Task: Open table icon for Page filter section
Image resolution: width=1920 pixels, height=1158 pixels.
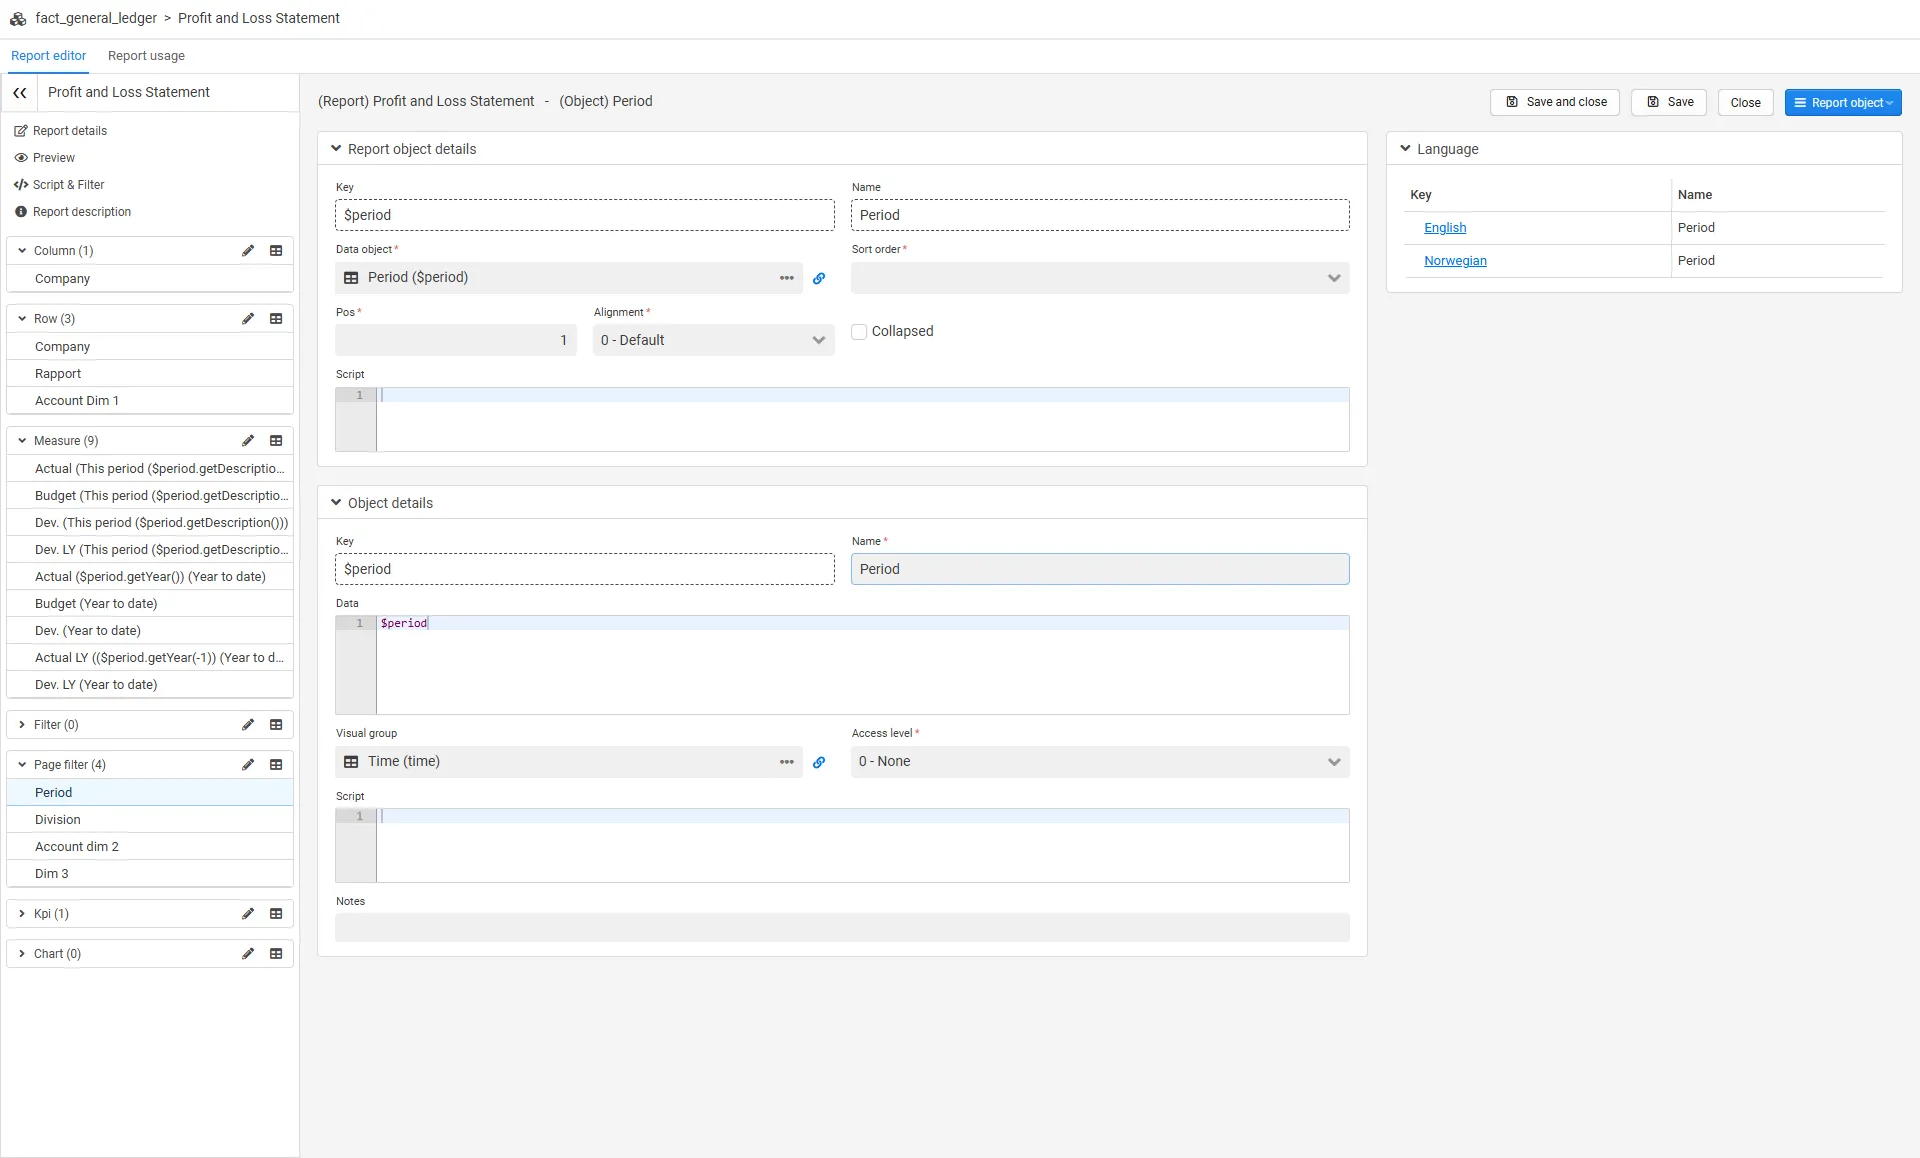Action: pos(276,765)
